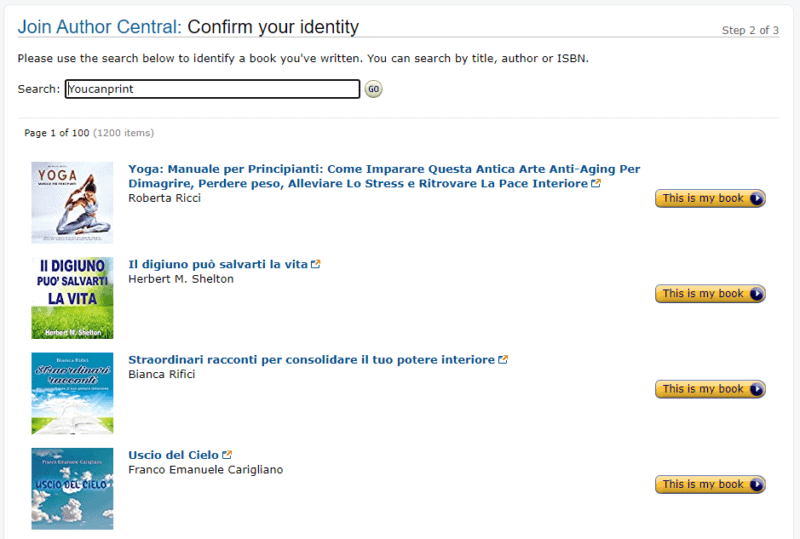Open the Uscio del Cielo title link
Viewport: 800px width, 539px height.
pos(173,455)
